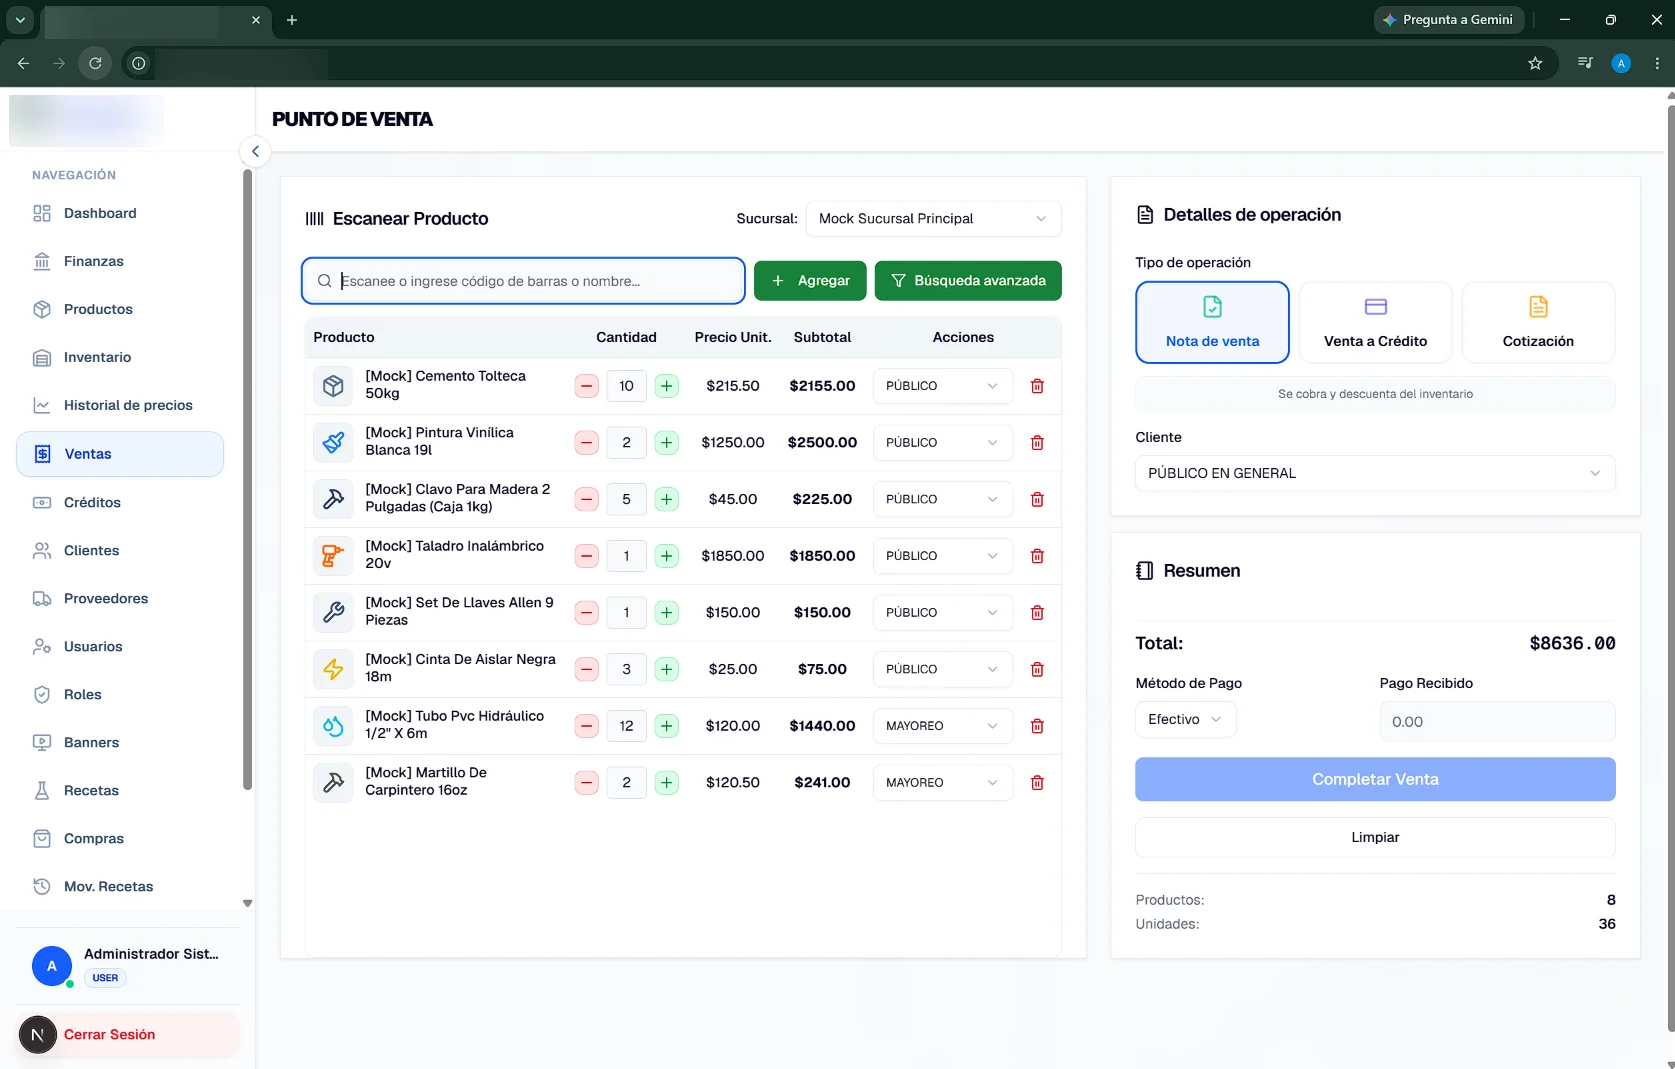Focus the barcode scan search field
This screenshot has height=1069, width=1675.
coord(523,281)
